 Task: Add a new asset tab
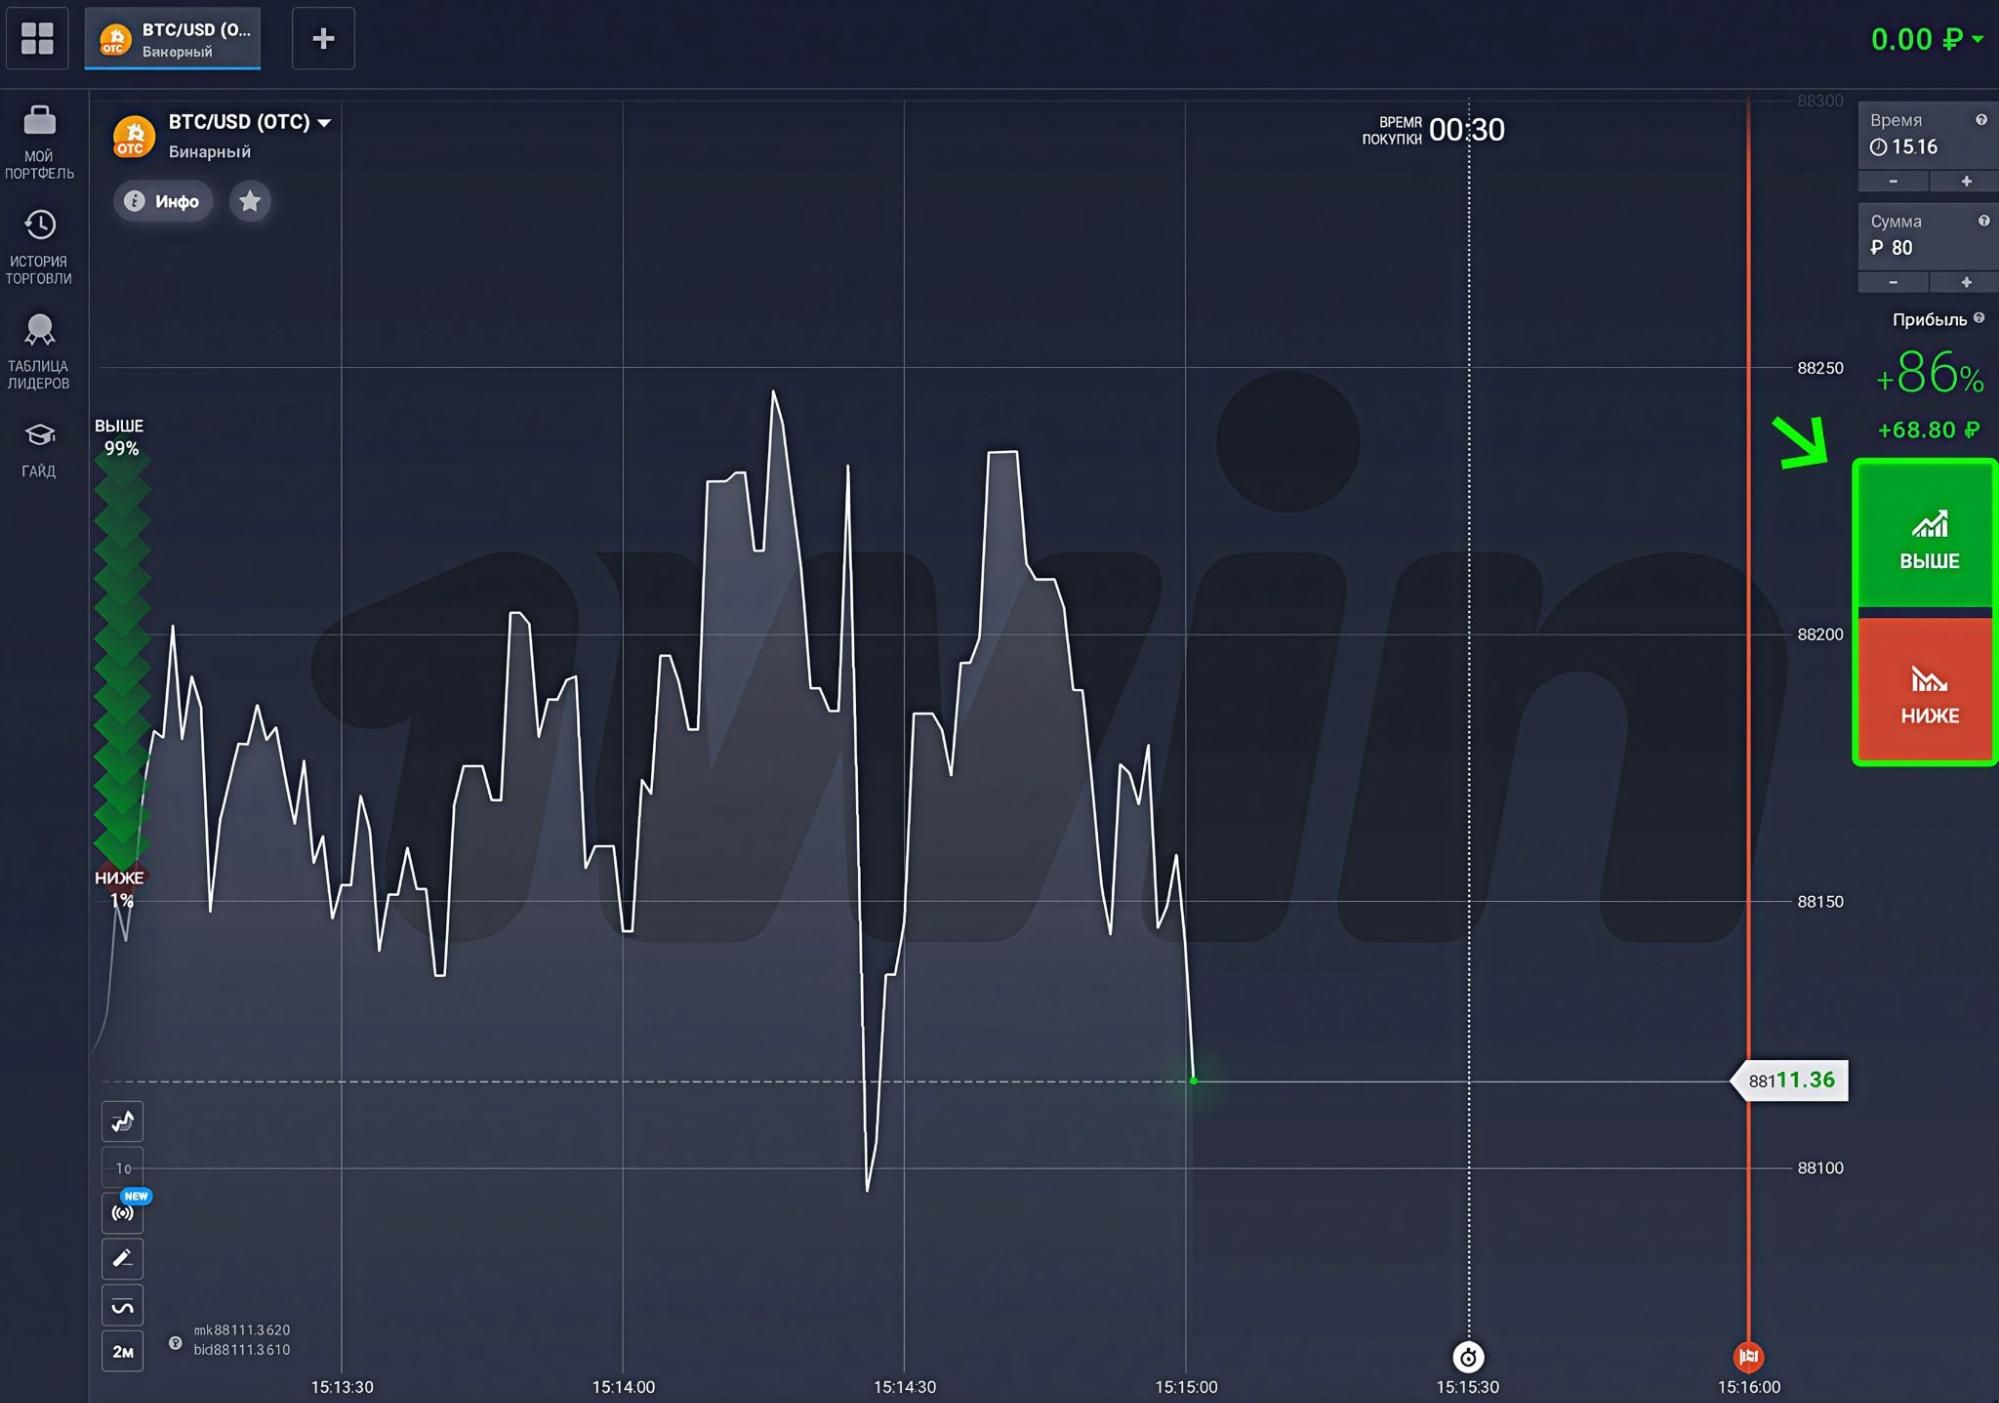click(323, 39)
